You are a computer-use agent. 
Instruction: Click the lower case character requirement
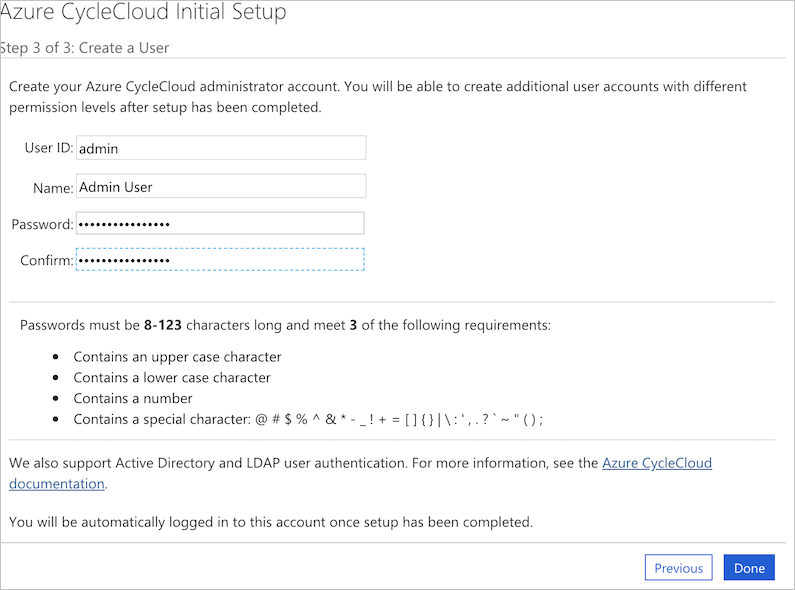tap(172, 378)
